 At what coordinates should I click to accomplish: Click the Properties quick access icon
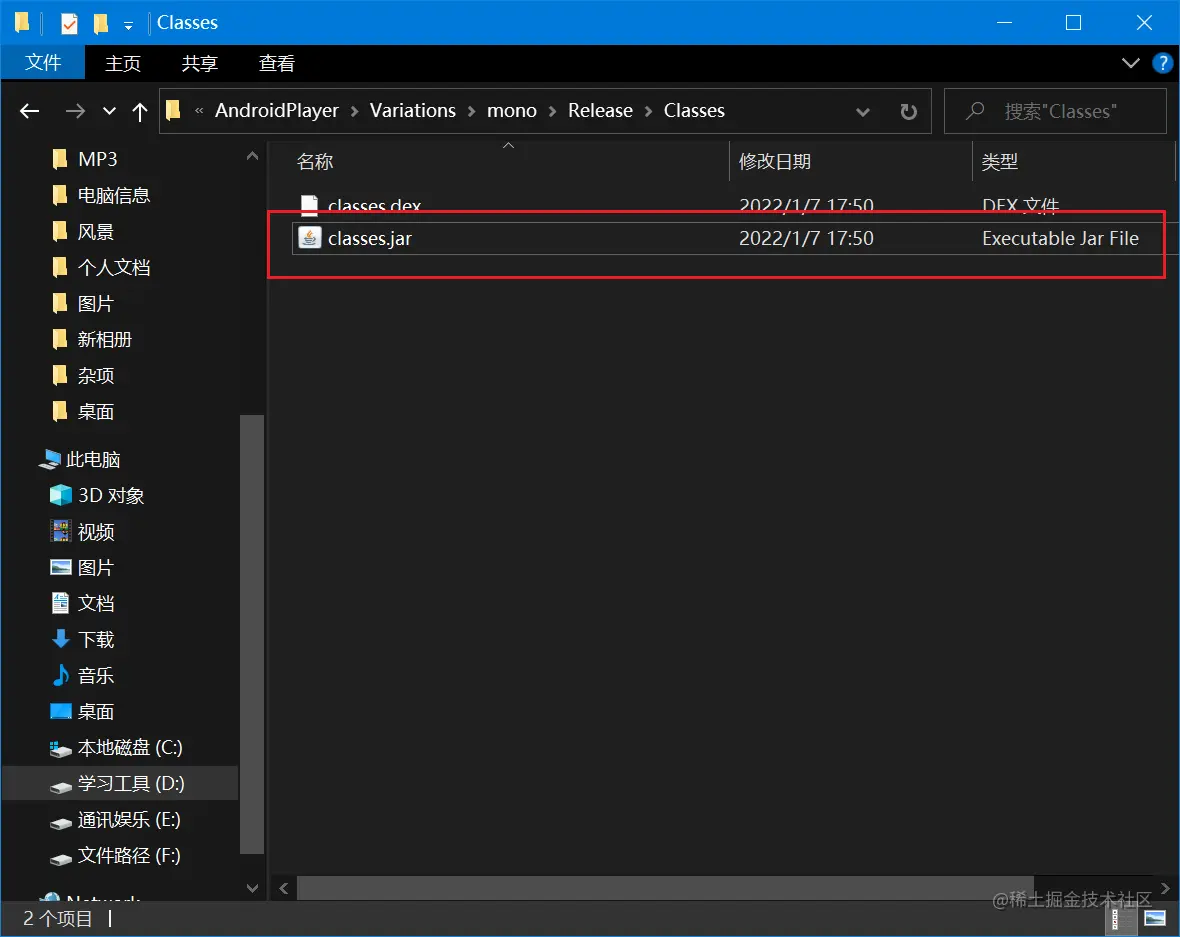tap(68, 23)
